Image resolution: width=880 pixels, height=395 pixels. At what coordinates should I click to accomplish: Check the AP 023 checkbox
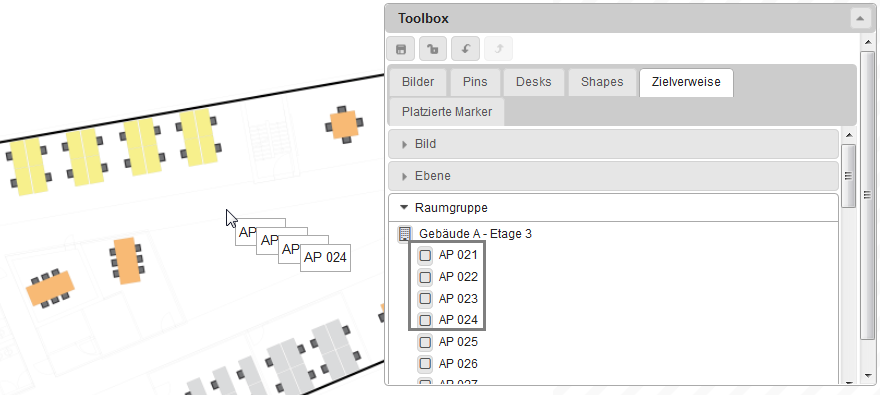click(x=425, y=298)
